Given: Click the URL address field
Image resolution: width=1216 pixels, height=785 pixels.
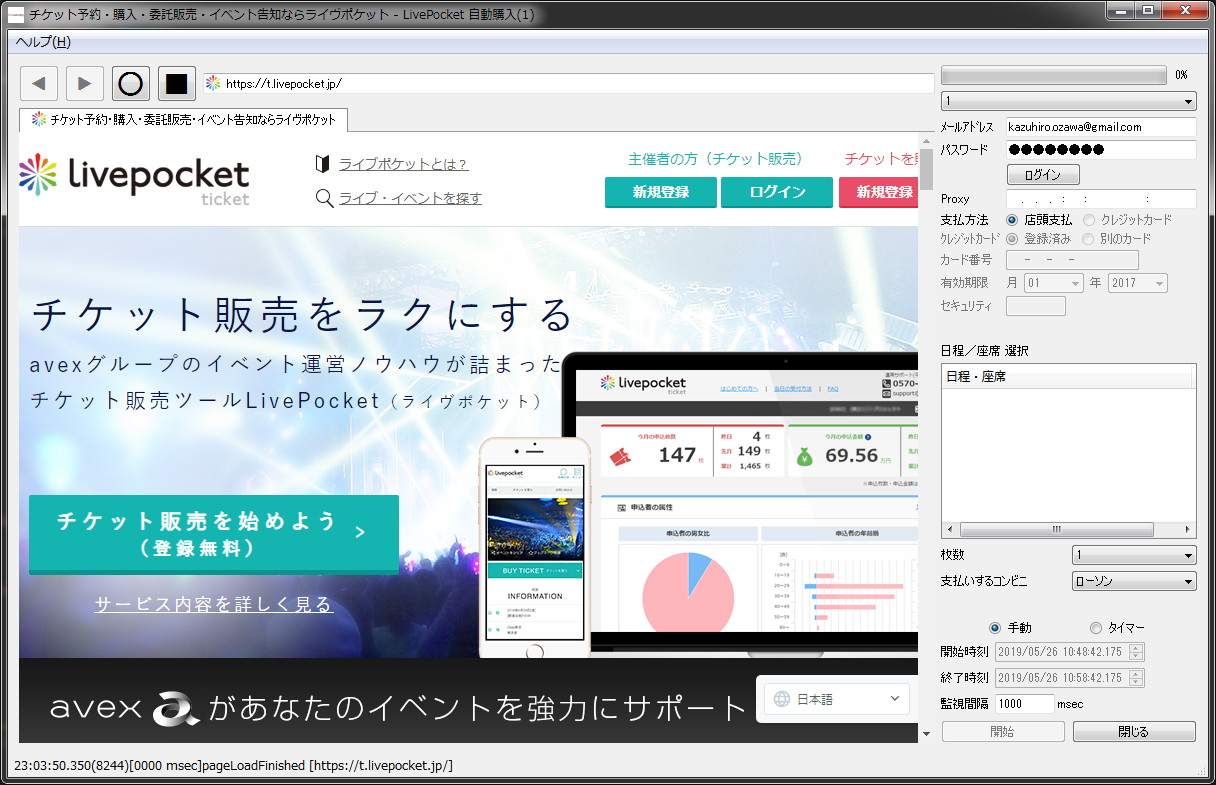Looking at the screenshot, I should coord(570,84).
